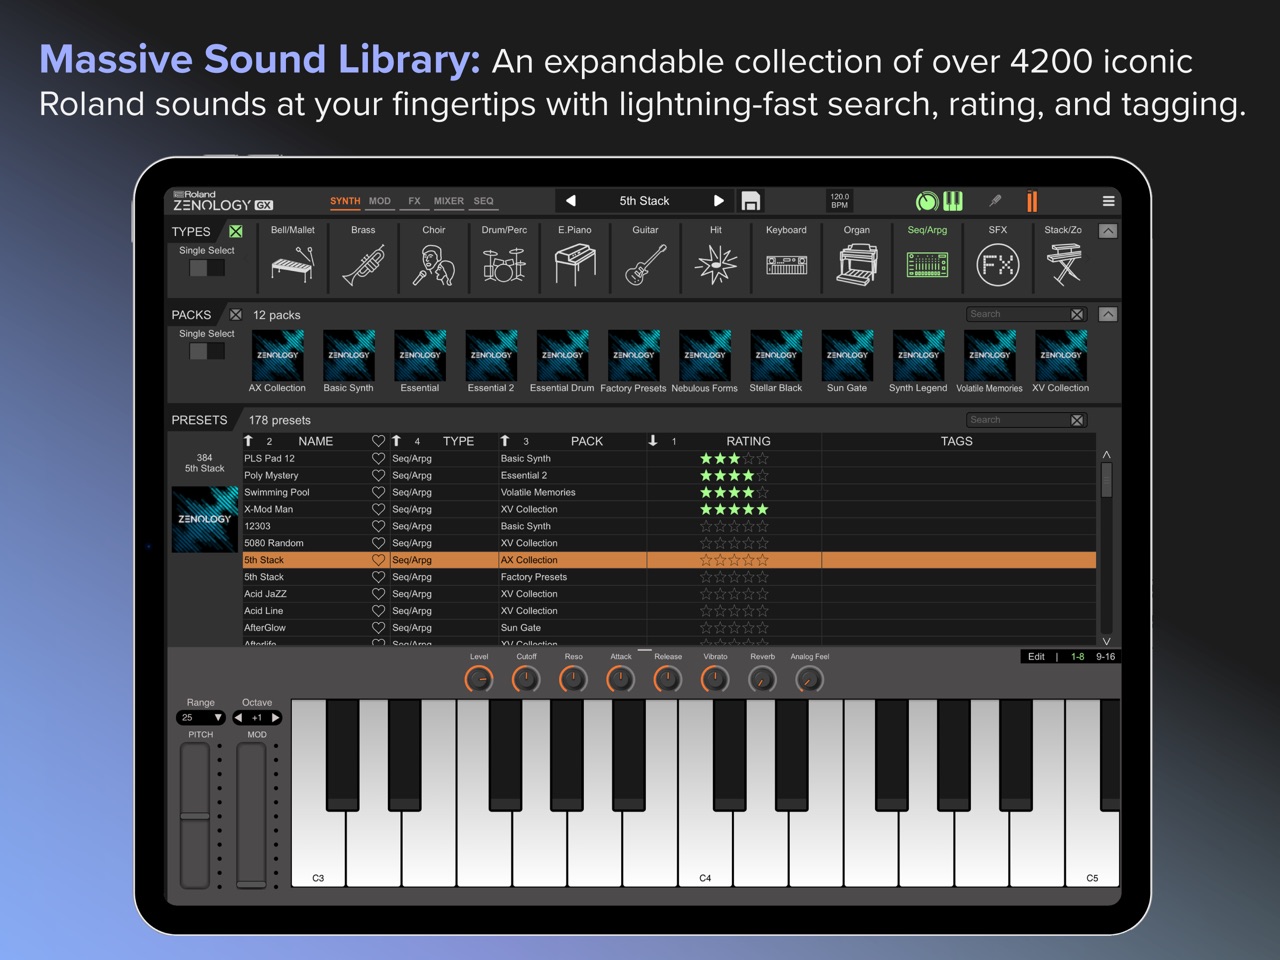The width and height of the screenshot is (1280, 960).
Task: Favorite the PLS Pad 12 preset heart
Action: point(378,458)
